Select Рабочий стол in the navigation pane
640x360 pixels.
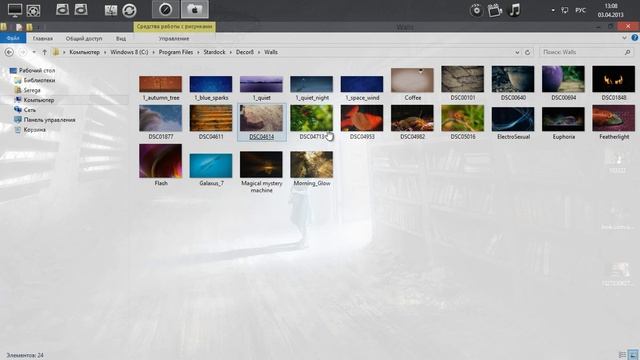point(37,71)
